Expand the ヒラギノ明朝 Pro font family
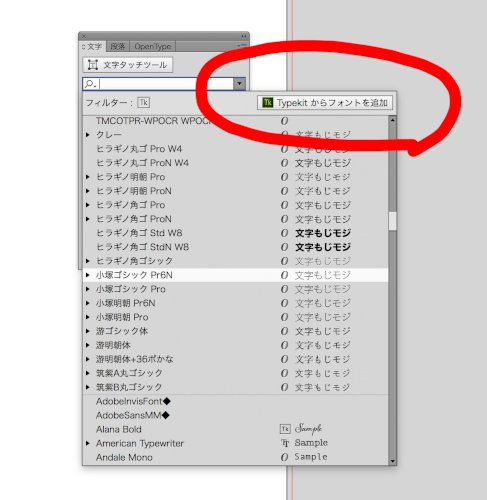Image resolution: width=487 pixels, height=500 pixels. [88, 177]
